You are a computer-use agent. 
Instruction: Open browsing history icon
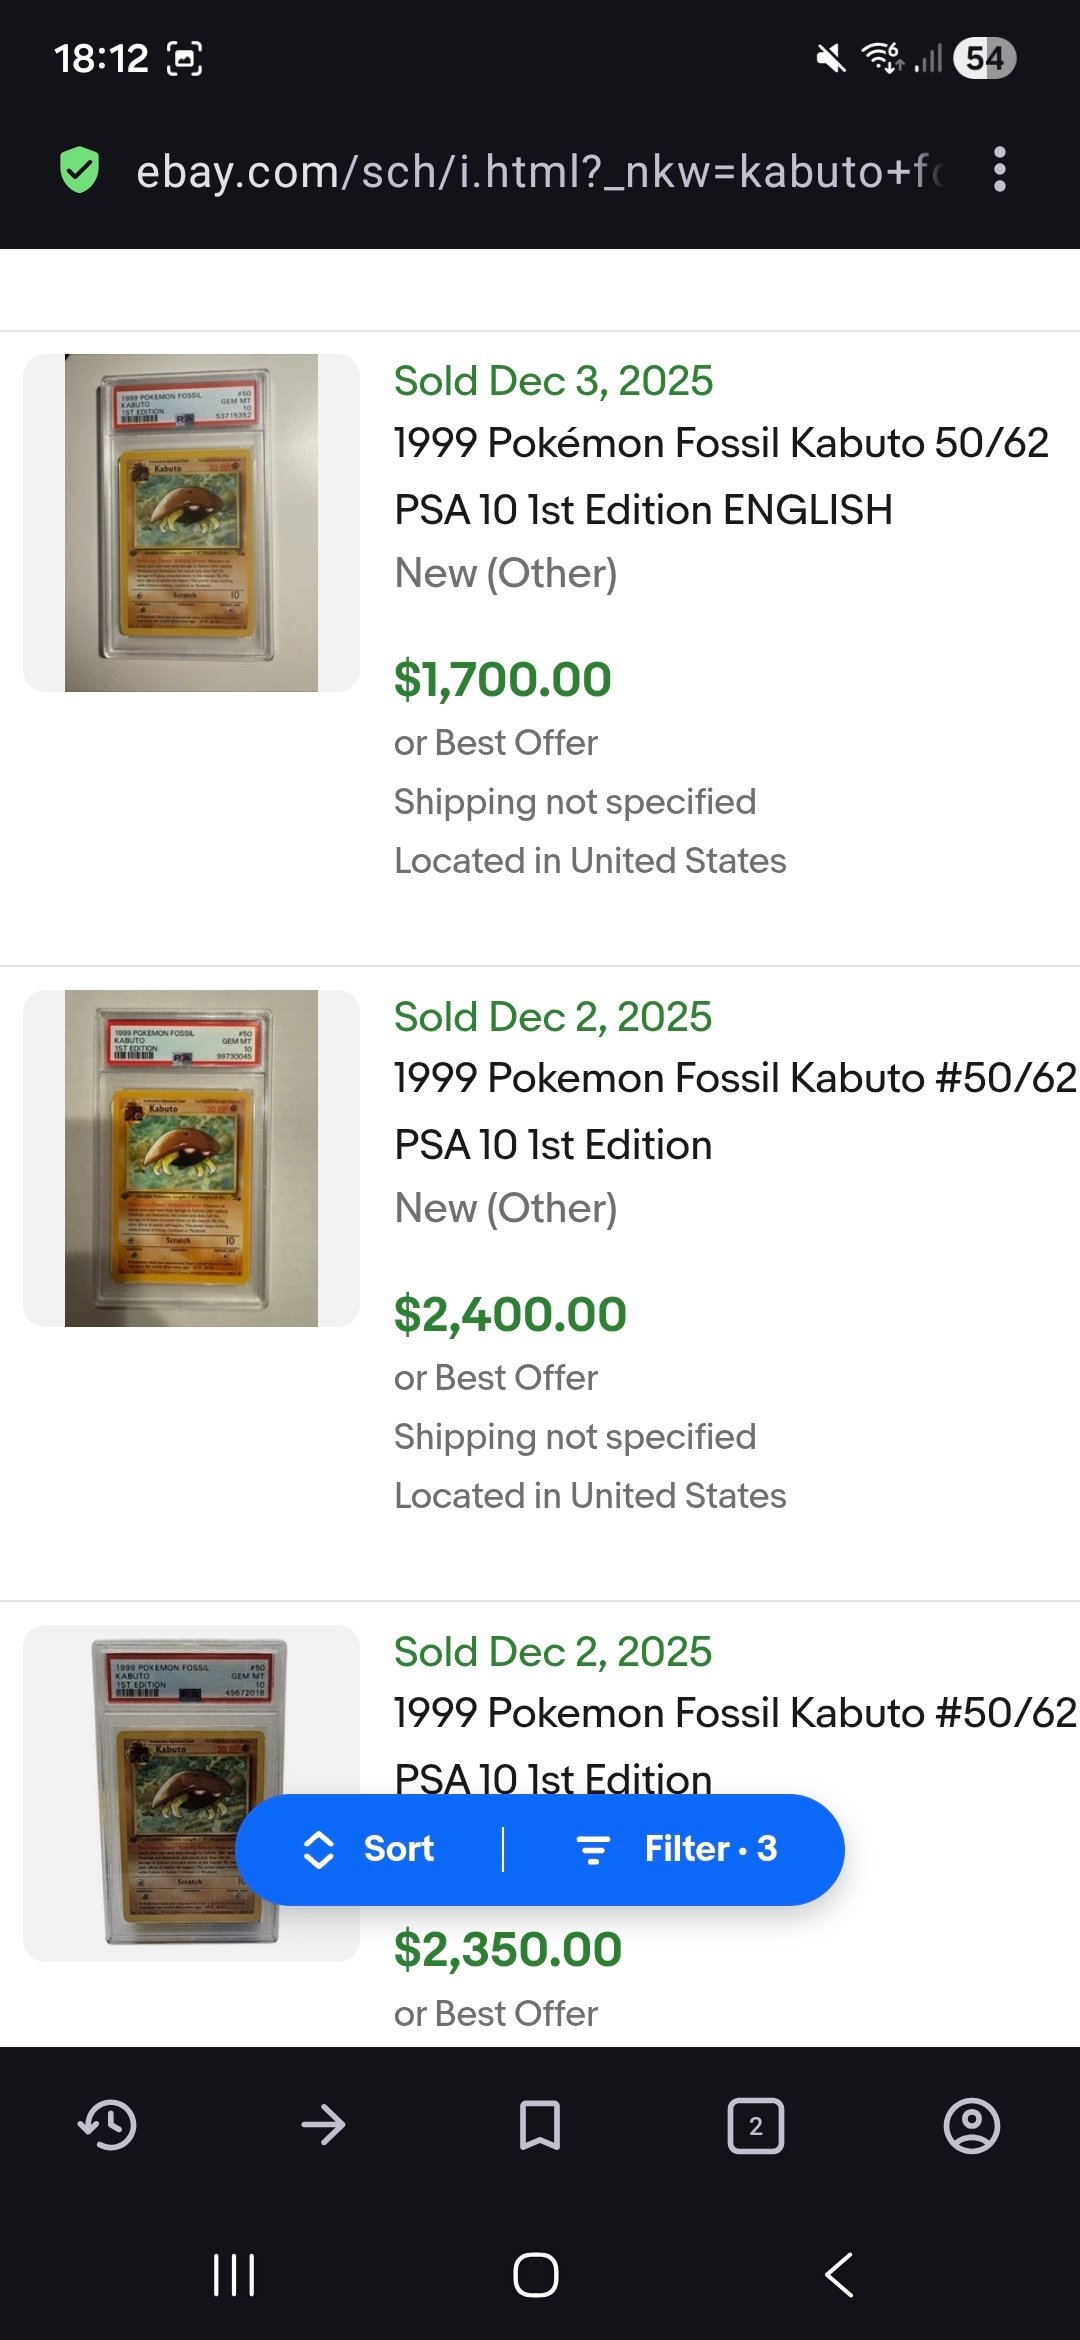(107, 2125)
